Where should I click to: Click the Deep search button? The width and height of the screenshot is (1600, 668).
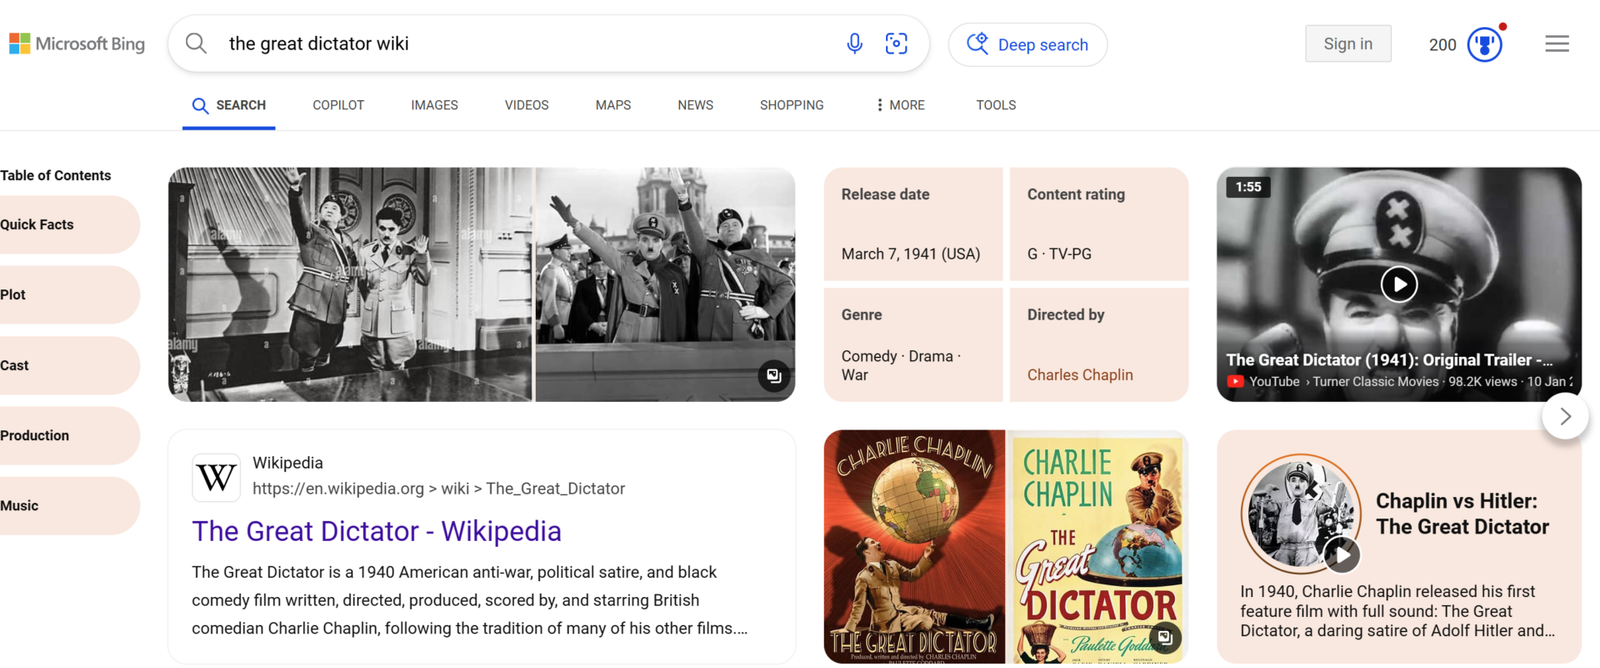[x=1027, y=45]
